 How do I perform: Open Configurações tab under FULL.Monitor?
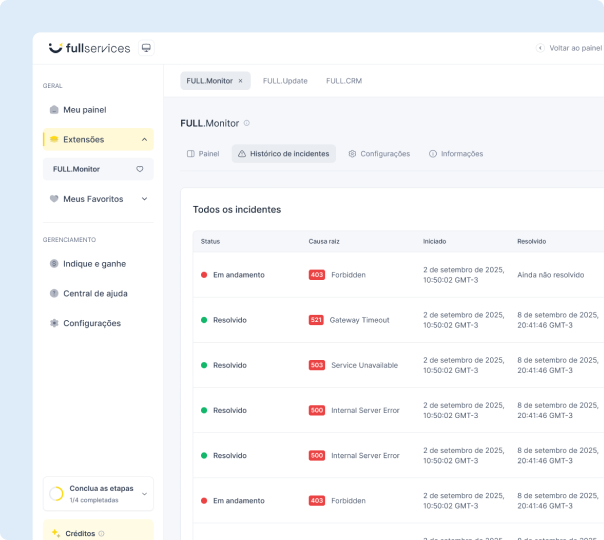(x=378, y=154)
